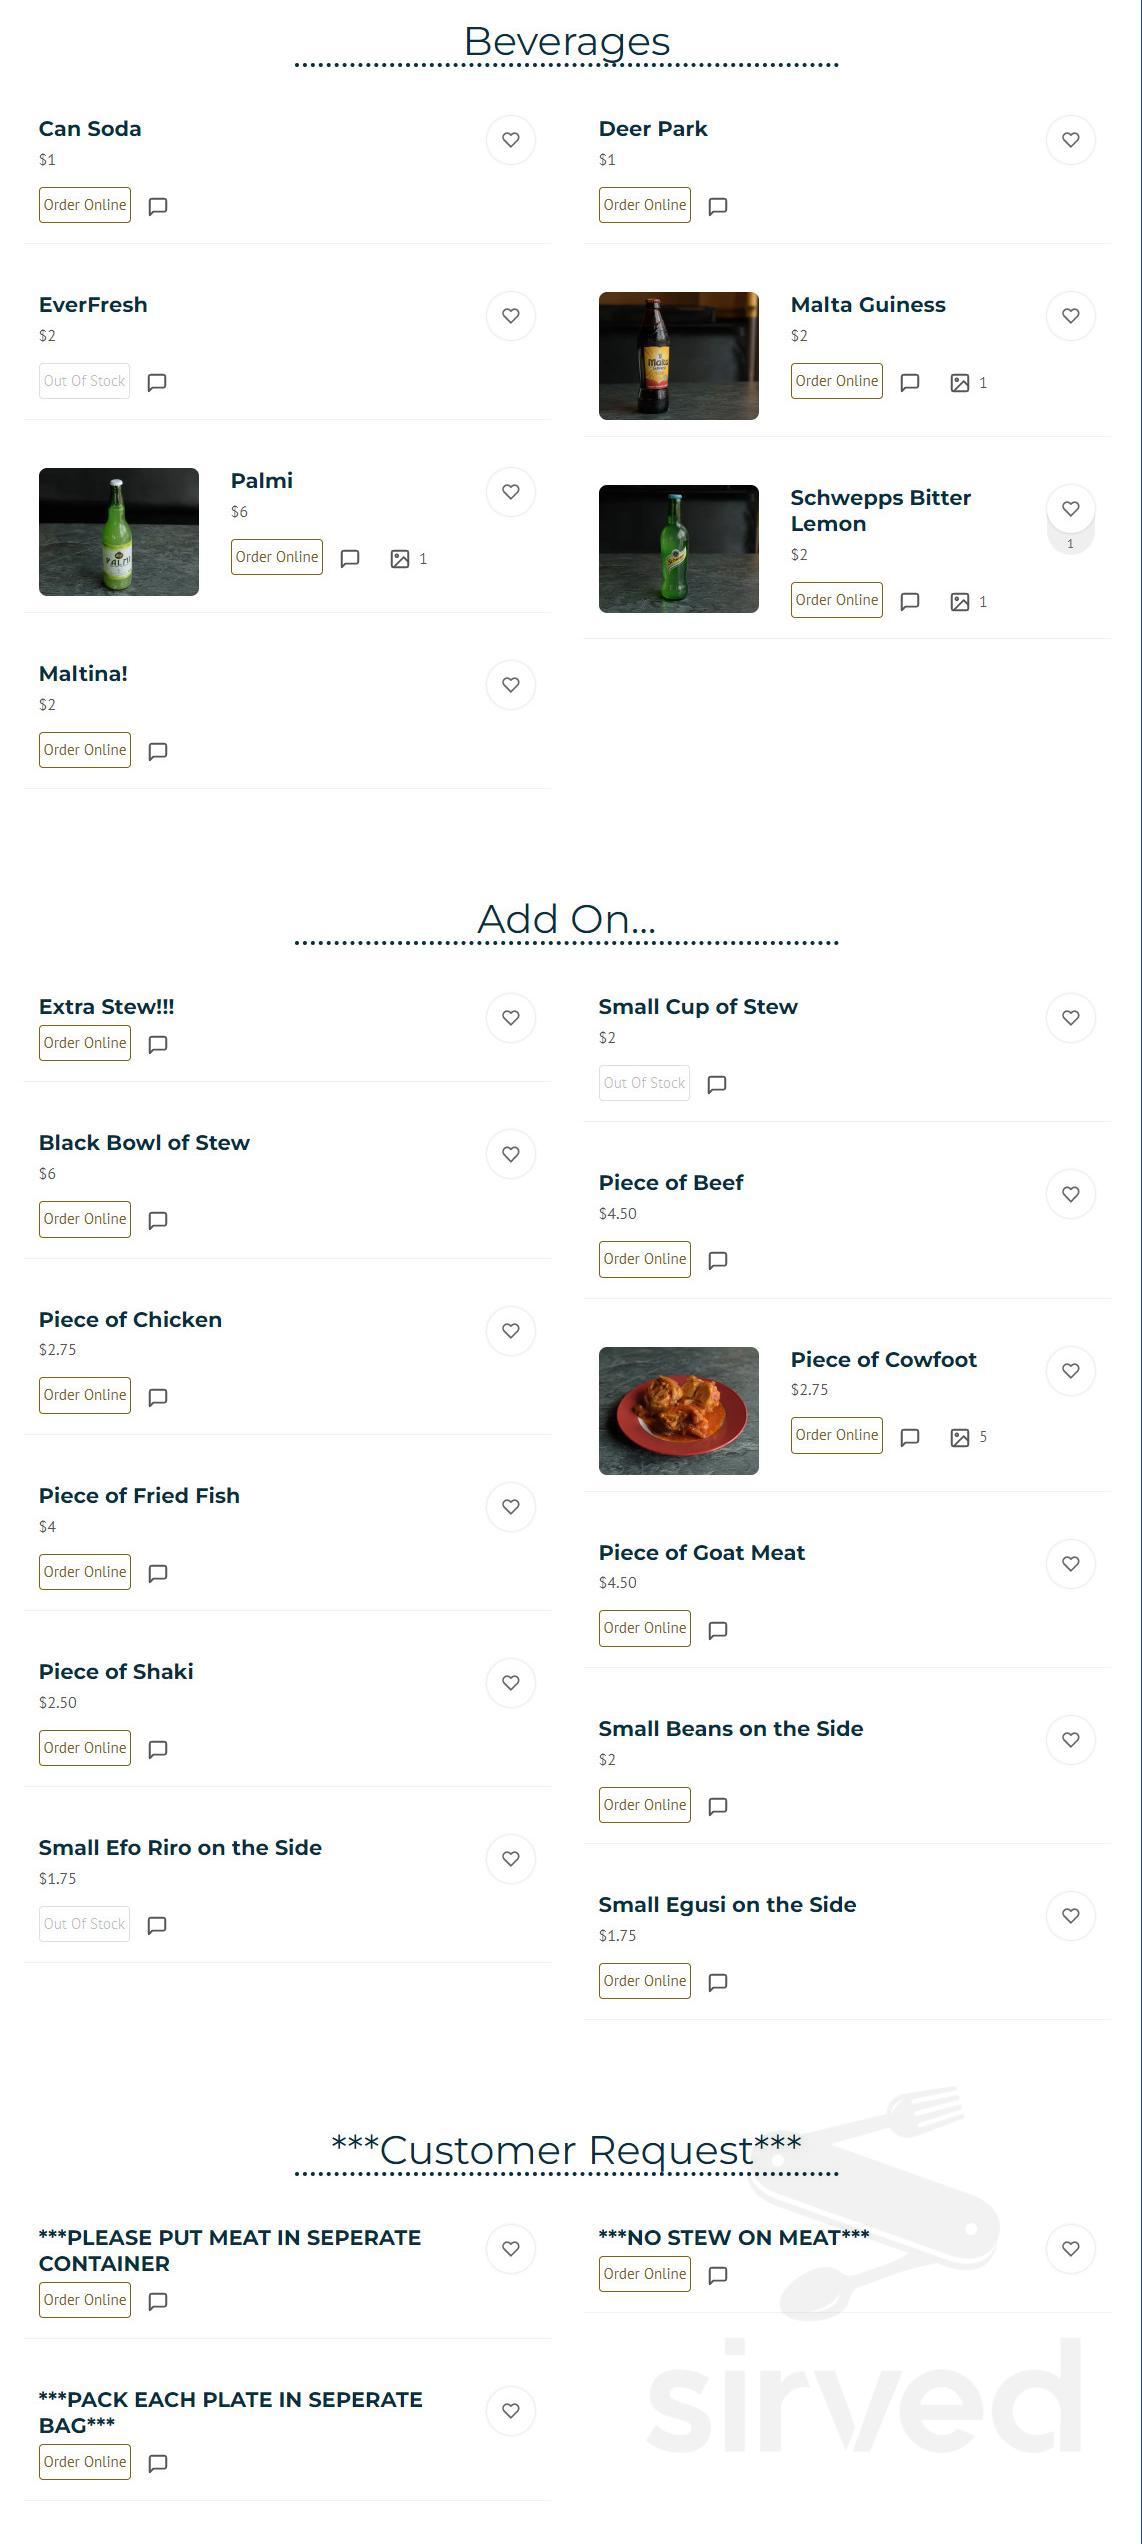Click the Out Of Stock label for EverFresh
This screenshot has height=2544, width=1142.
pyautogui.click(x=83, y=380)
